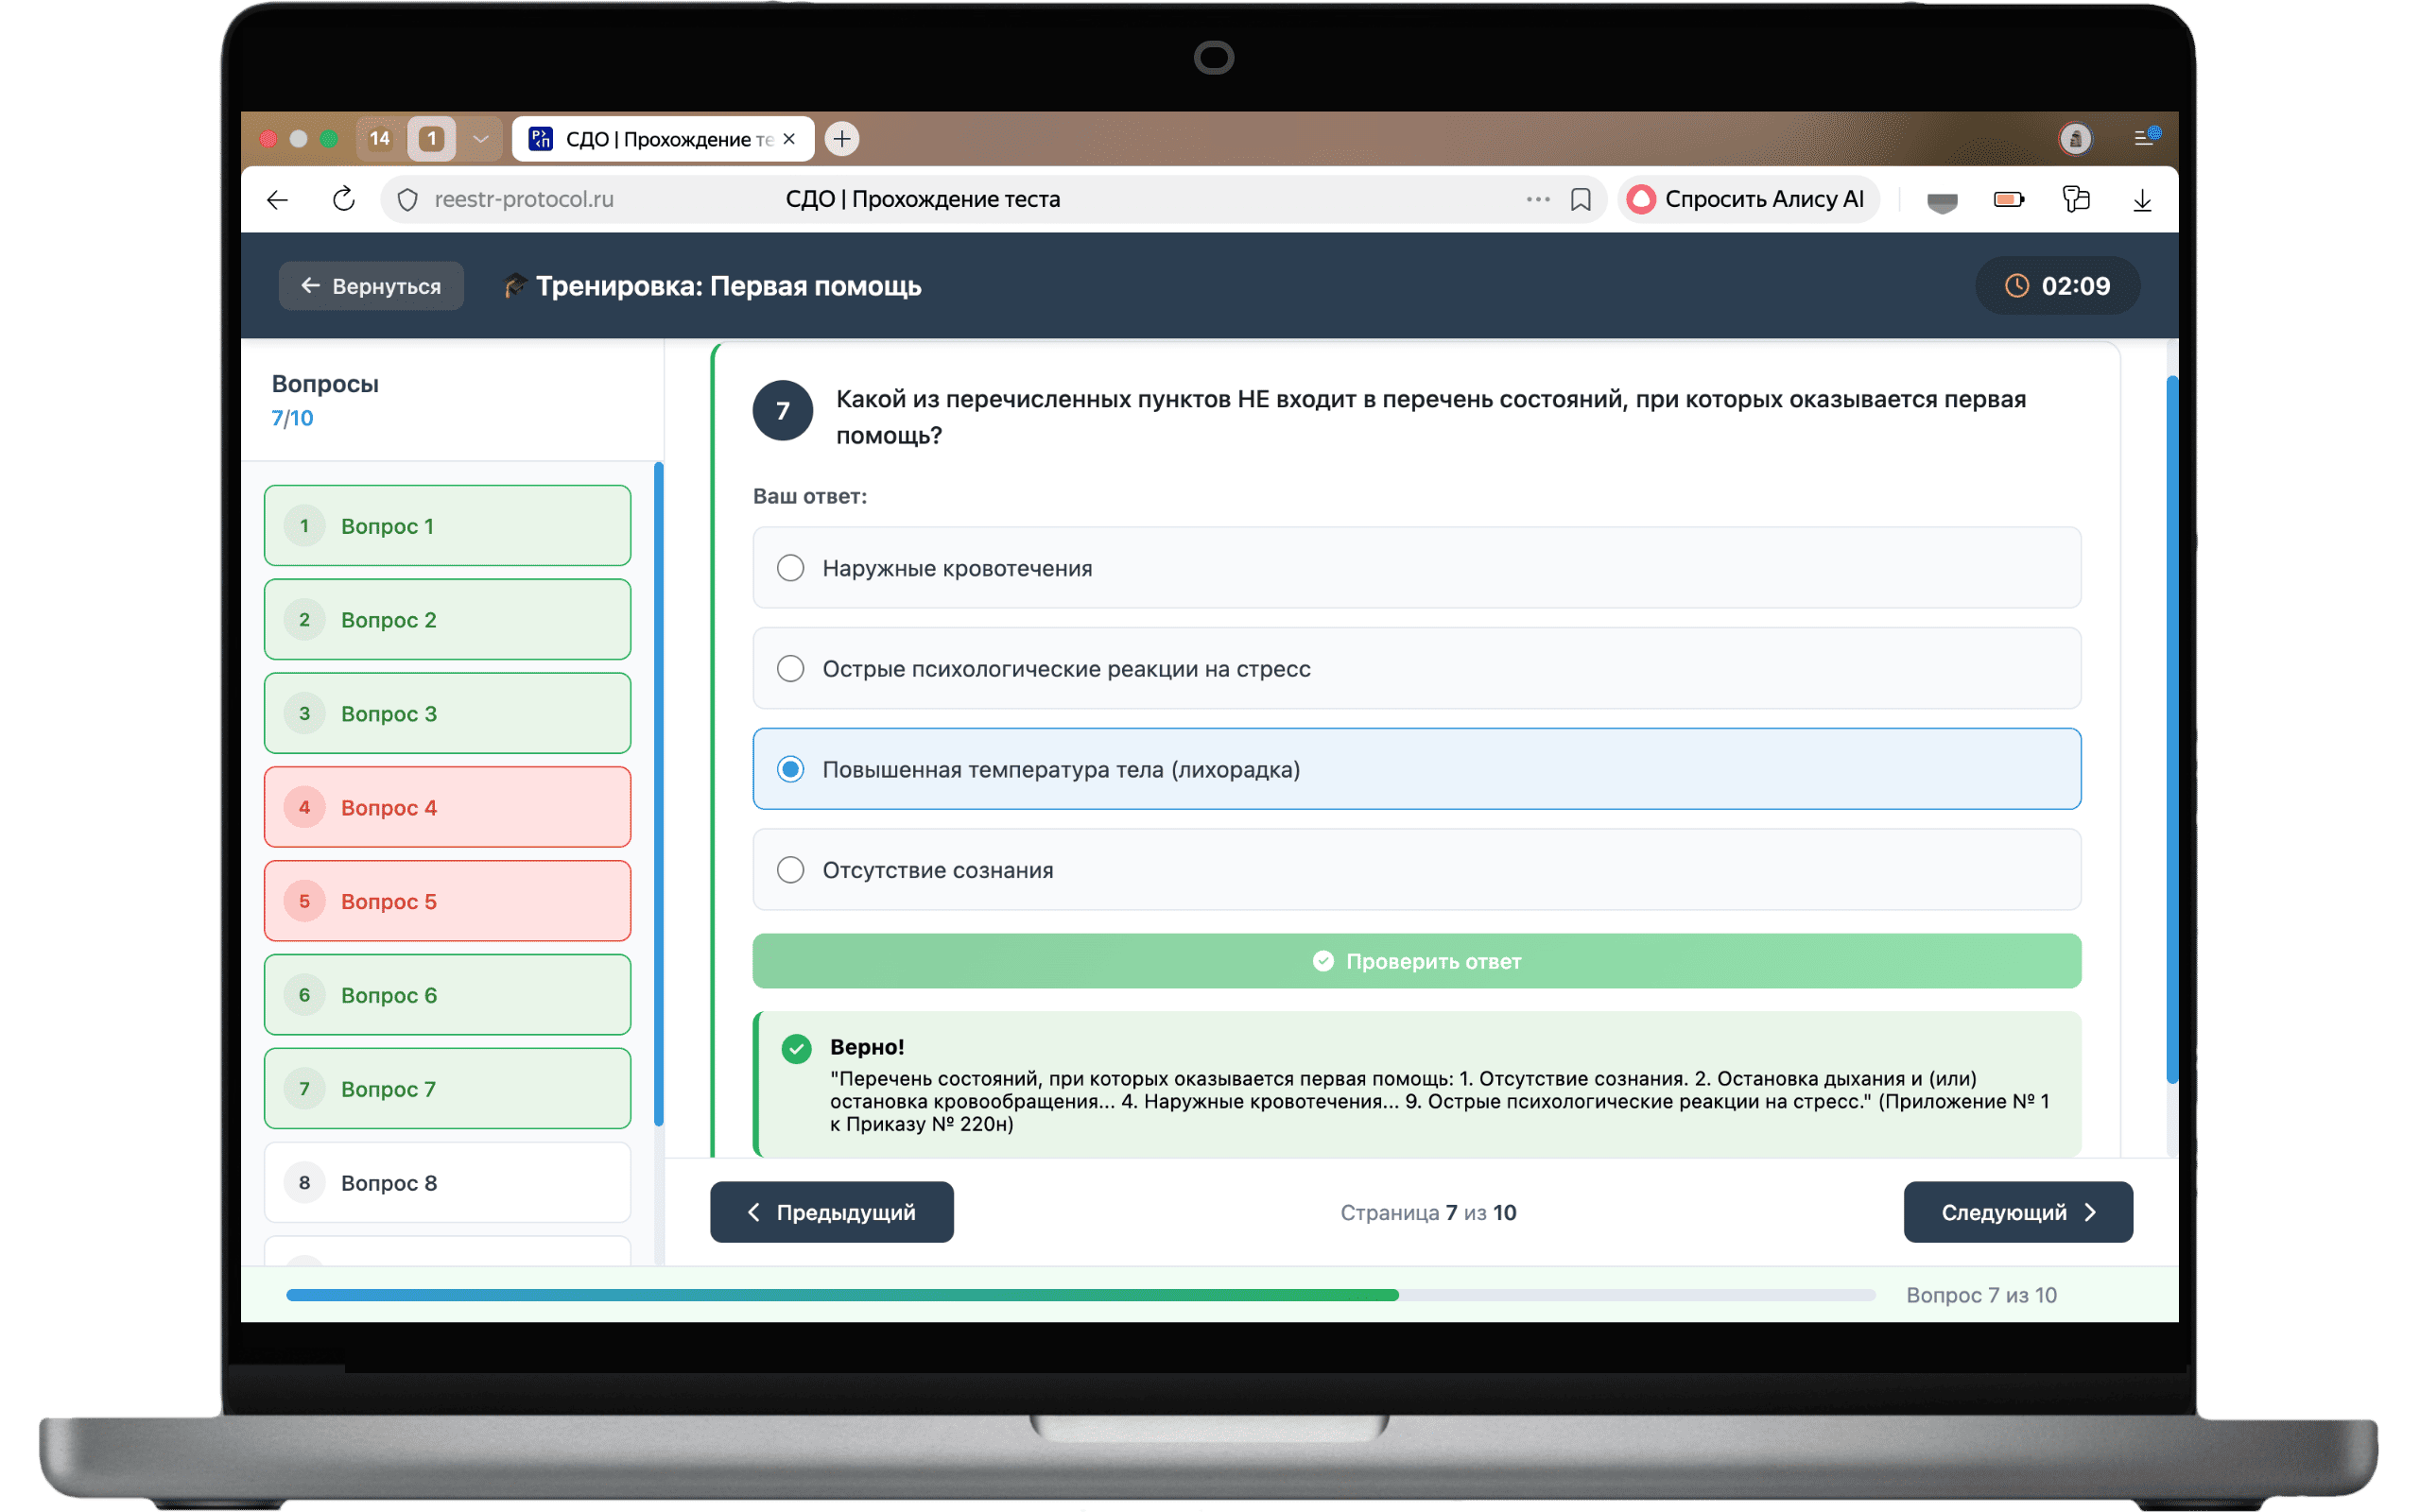Go to Следующий question
The height and width of the screenshot is (1512, 2420).
pyautogui.click(x=2018, y=1212)
